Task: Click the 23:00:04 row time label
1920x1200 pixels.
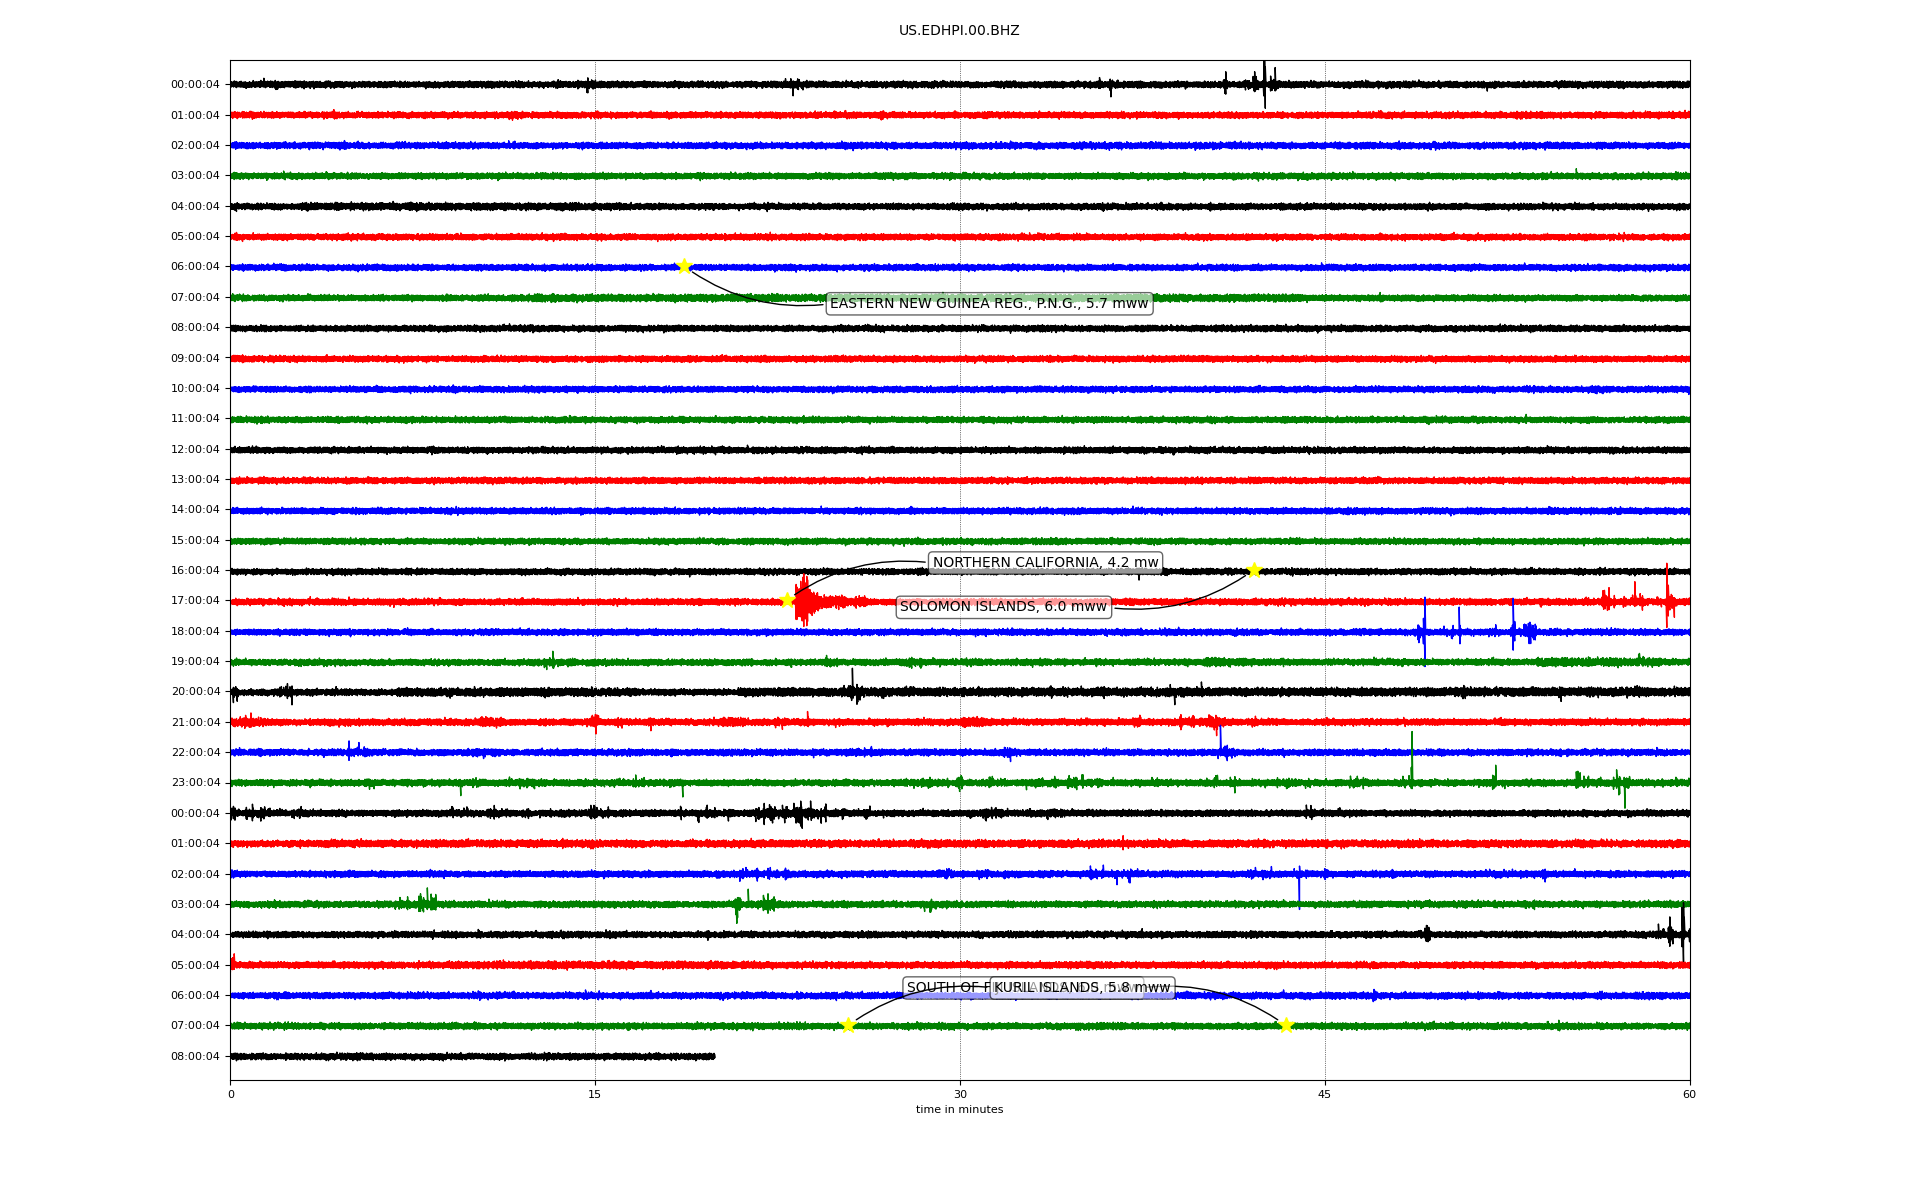Action: (195, 783)
